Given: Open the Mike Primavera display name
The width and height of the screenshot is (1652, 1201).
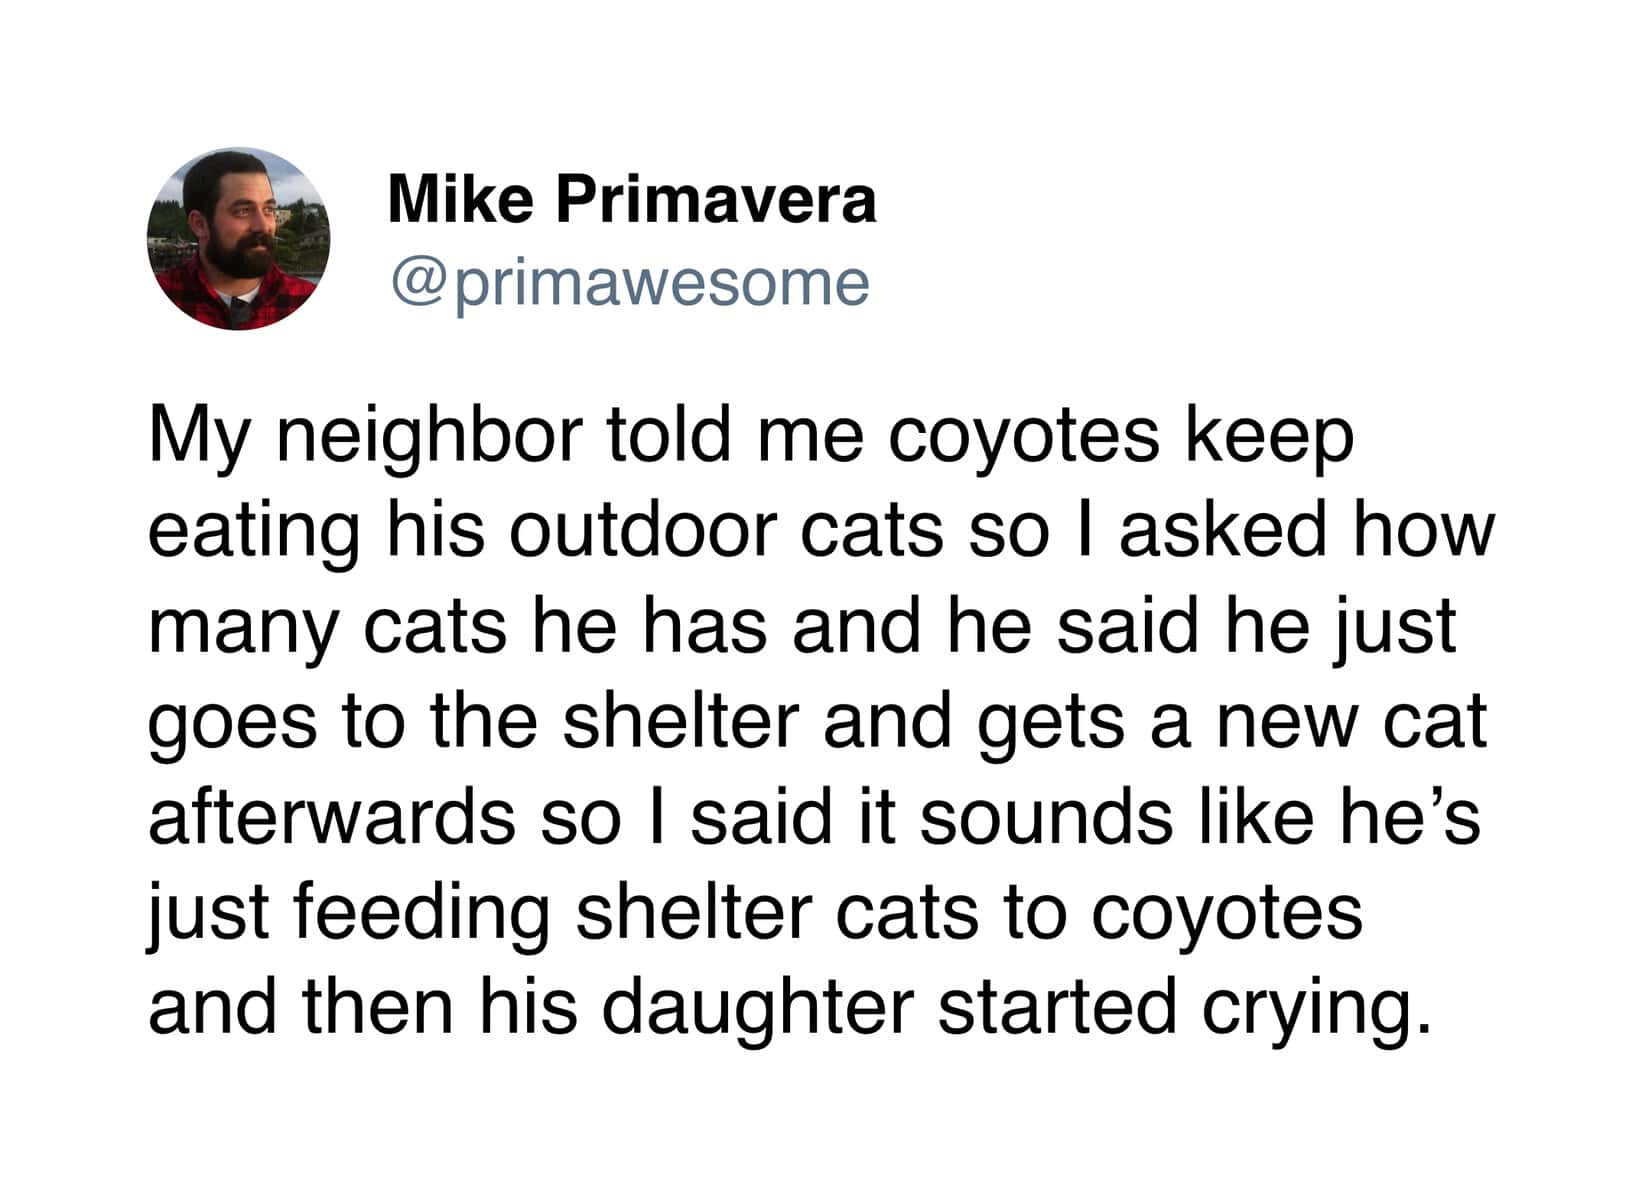Looking at the screenshot, I should [x=631, y=198].
